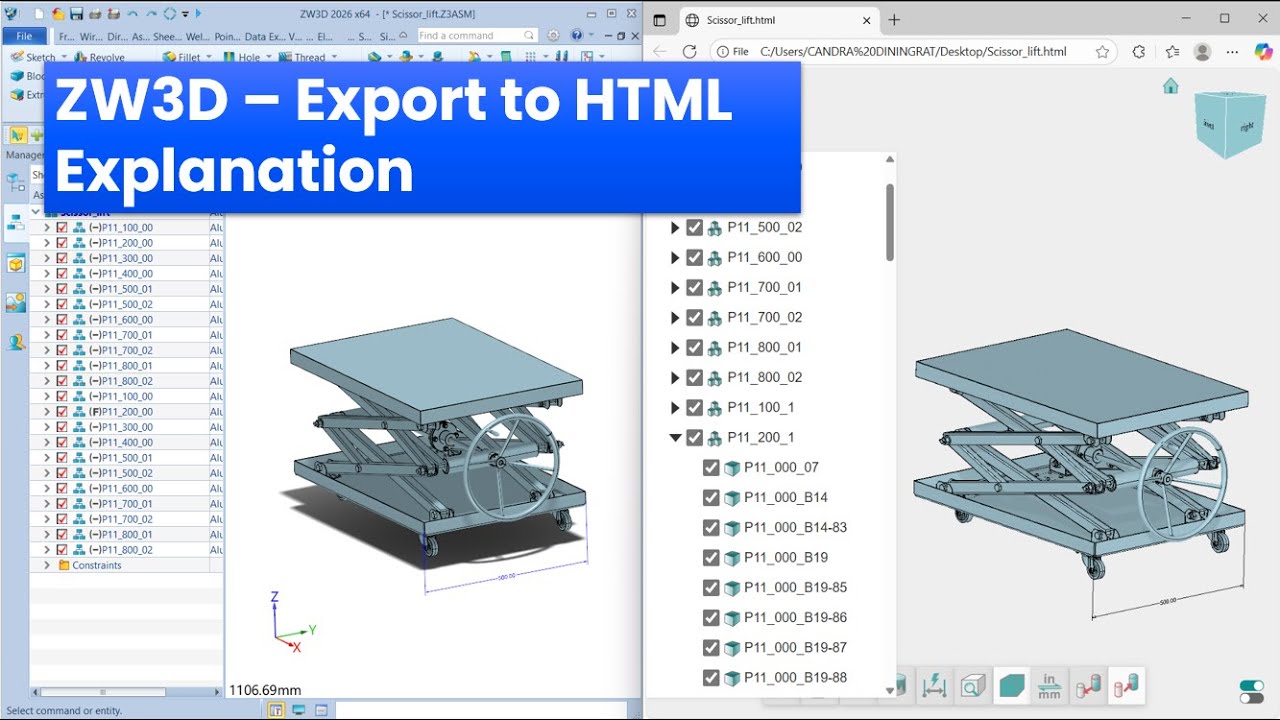Uncheck P11_600_00 in HTML viewer tree
This screenshot has width=1280, height=720.
pyautogui.click(x=695, y=257)
